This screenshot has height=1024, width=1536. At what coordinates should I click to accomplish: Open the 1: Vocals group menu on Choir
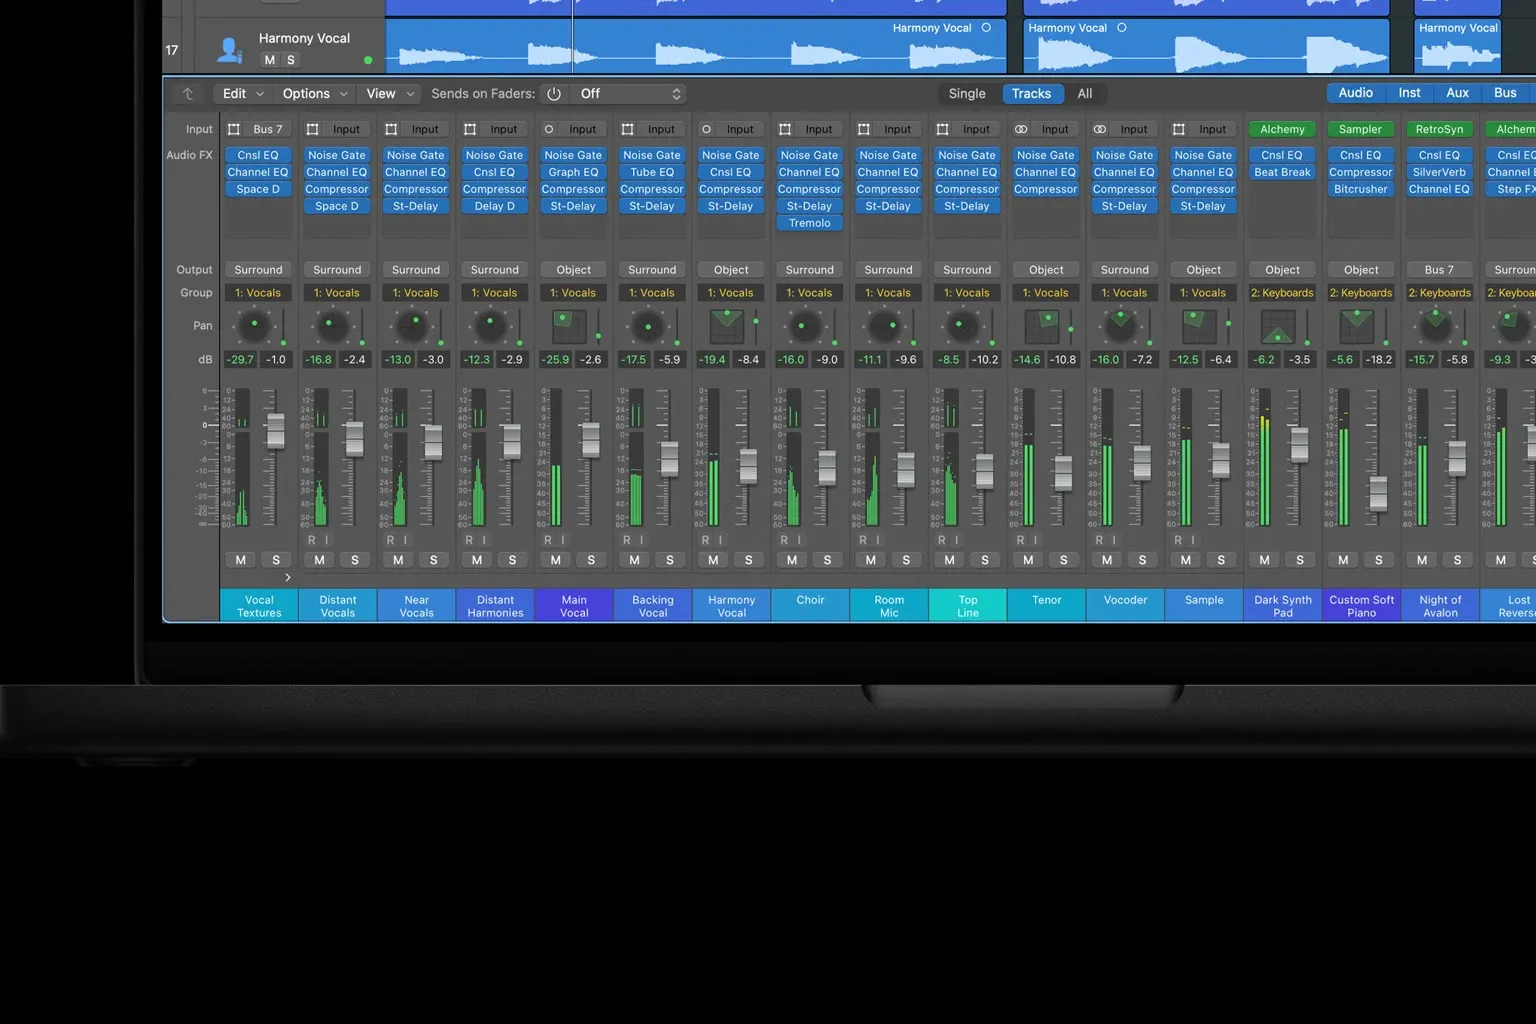(809, 293)
